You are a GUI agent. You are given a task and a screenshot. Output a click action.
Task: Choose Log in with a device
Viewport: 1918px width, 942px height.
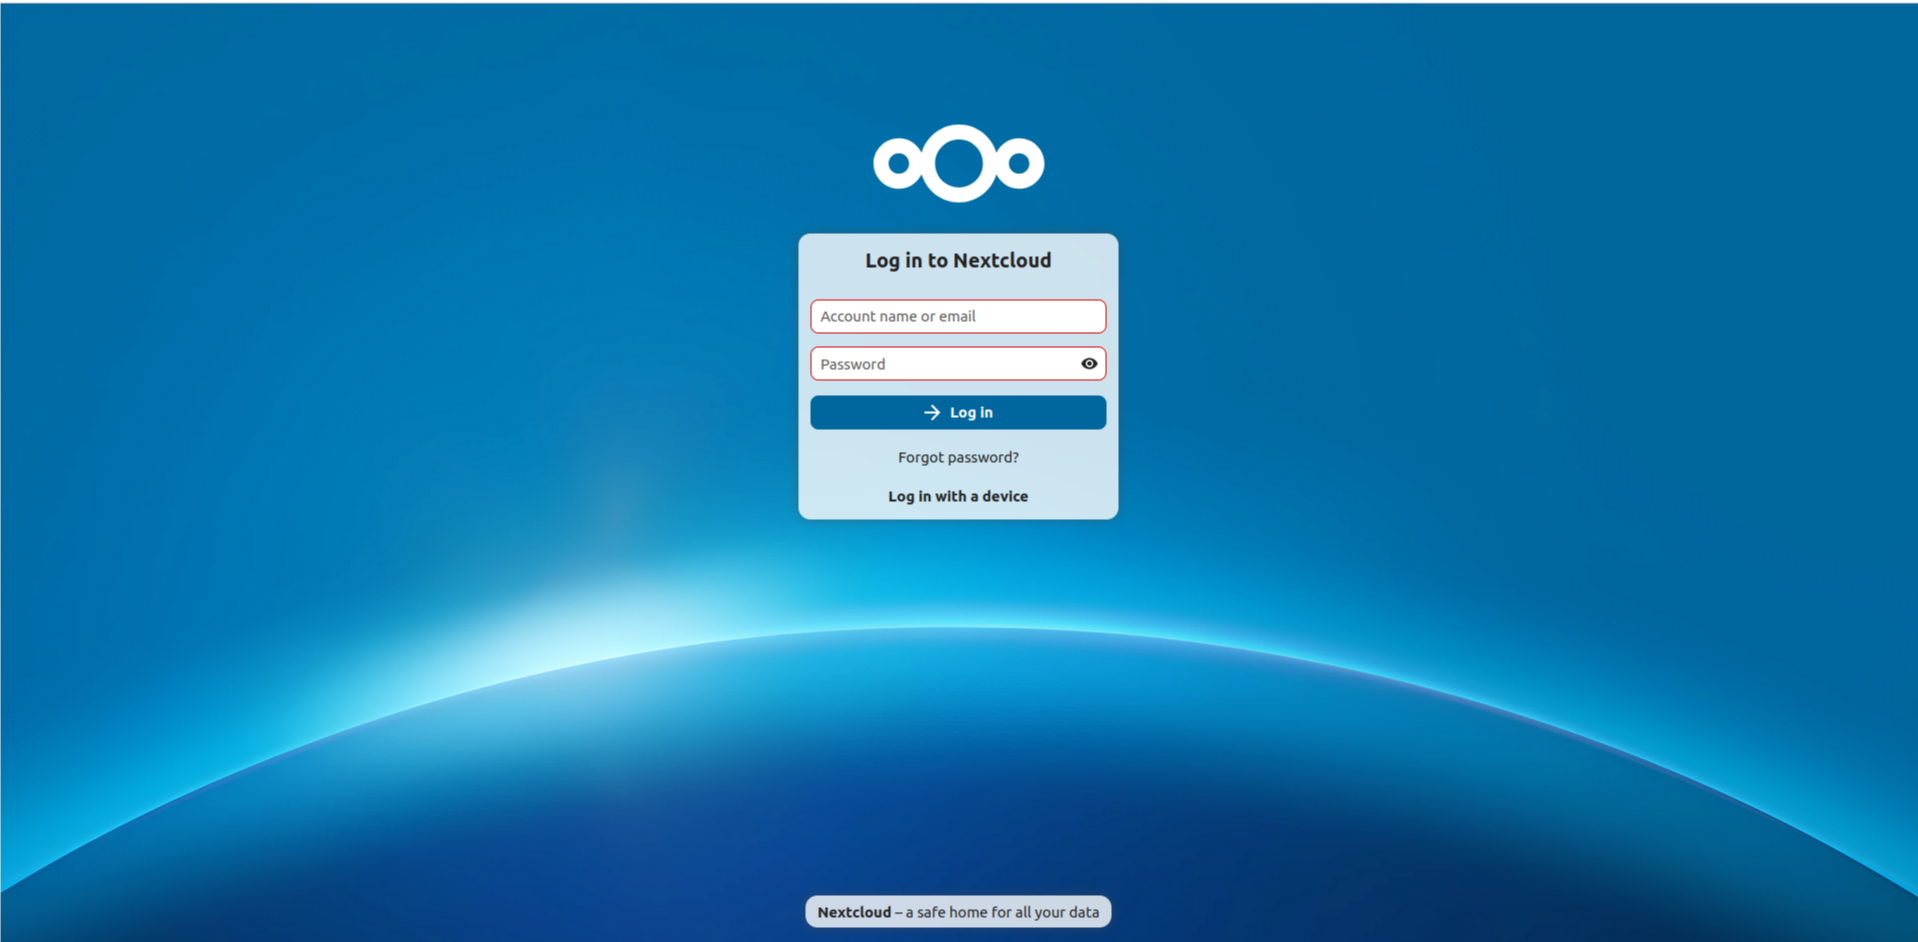pos(958,496)
